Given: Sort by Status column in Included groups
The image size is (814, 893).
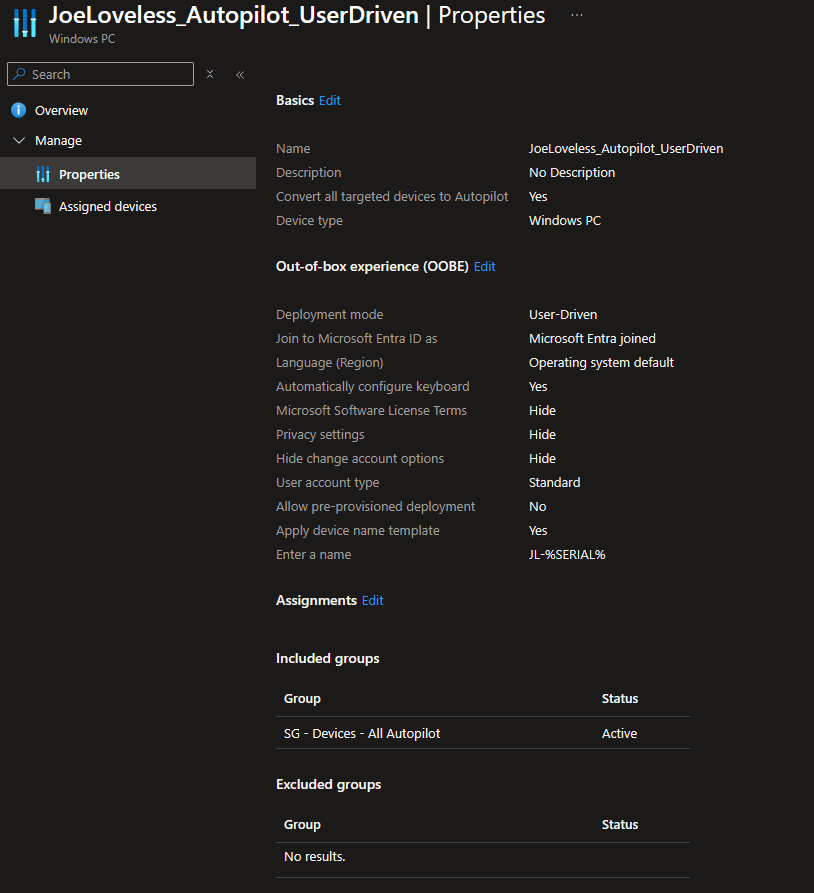Looking at the screenshot, I should coord(620,698).
